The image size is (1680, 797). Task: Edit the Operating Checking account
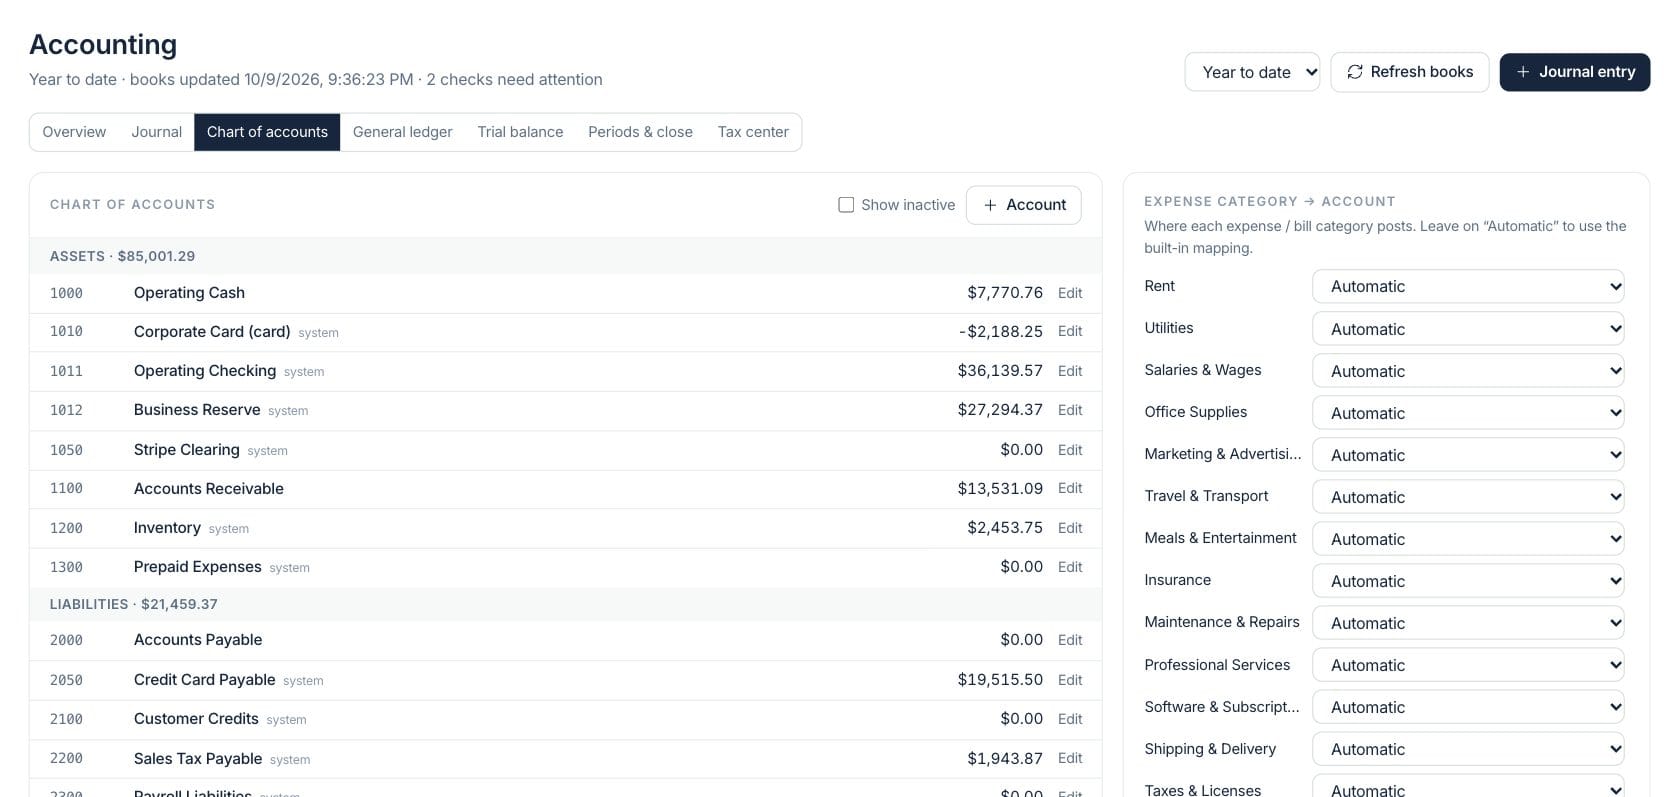pyautogui.click(x=1070, y=371)
